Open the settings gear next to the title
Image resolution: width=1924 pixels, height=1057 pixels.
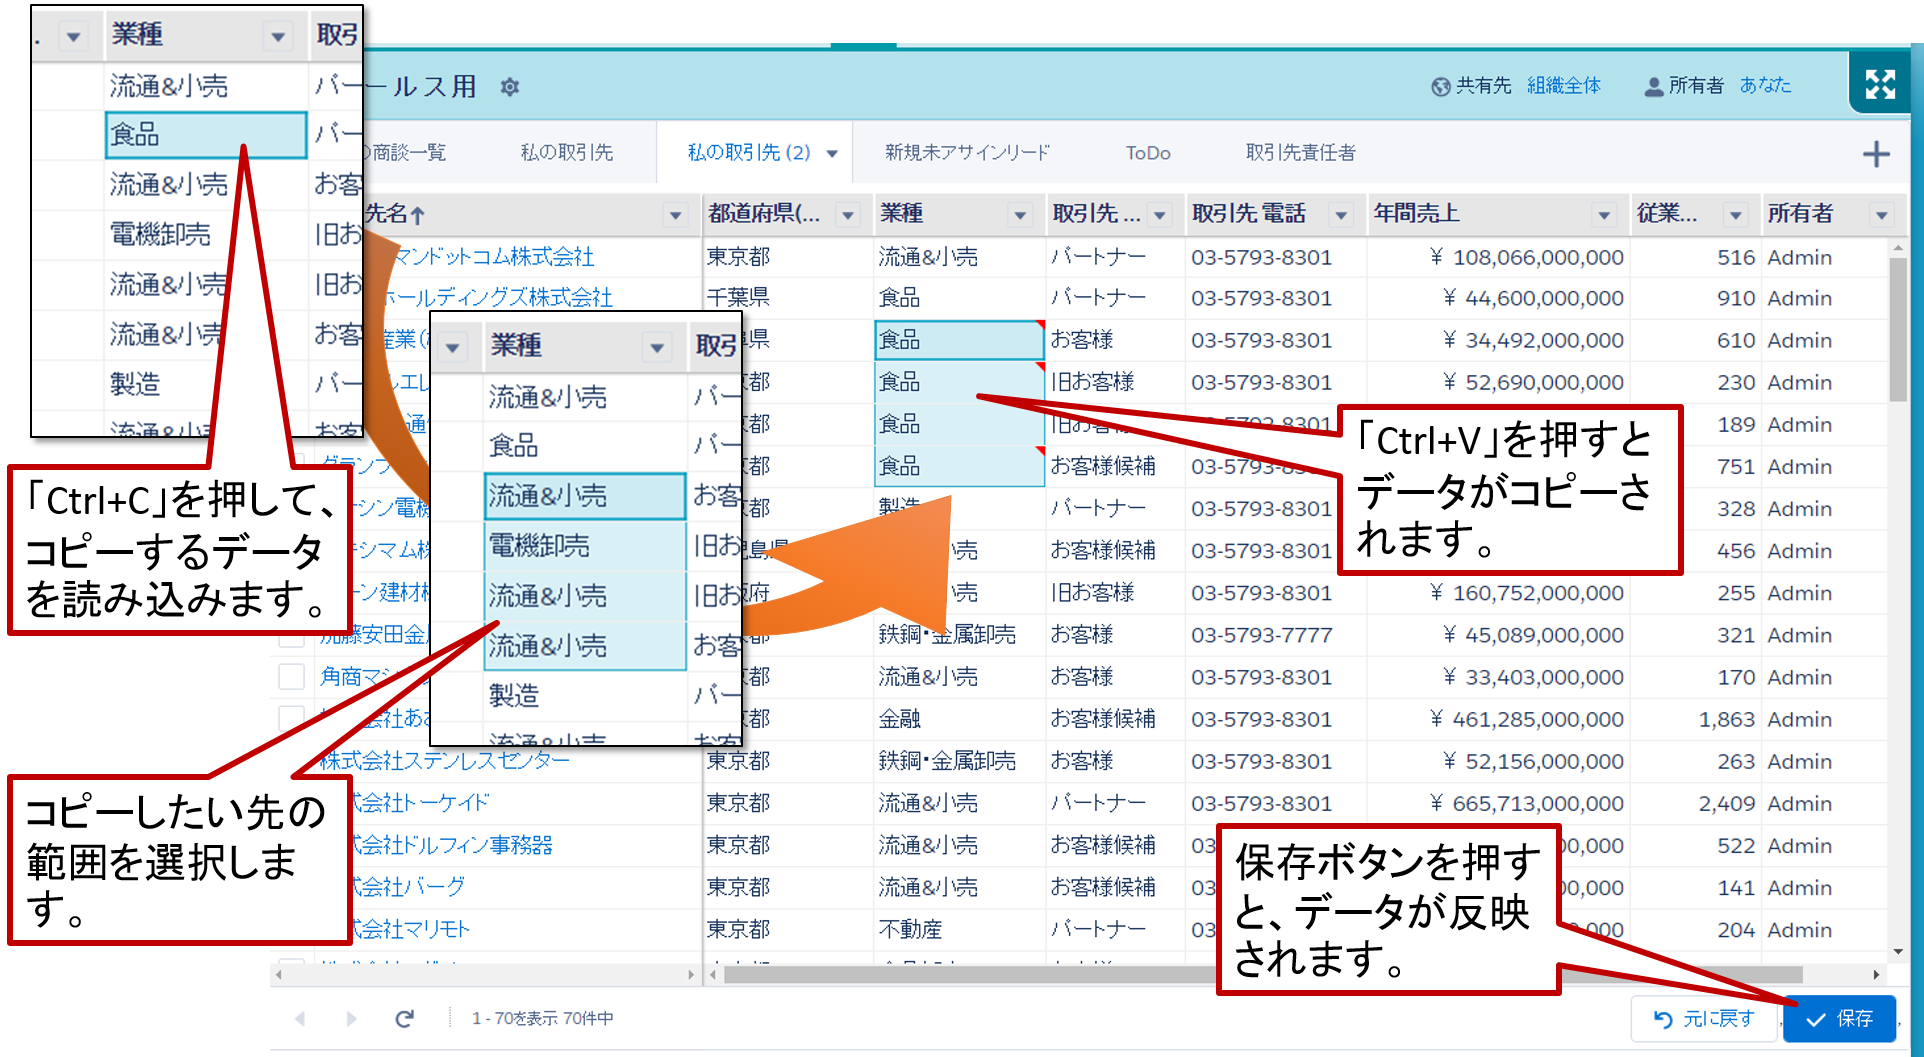point(510,87)
